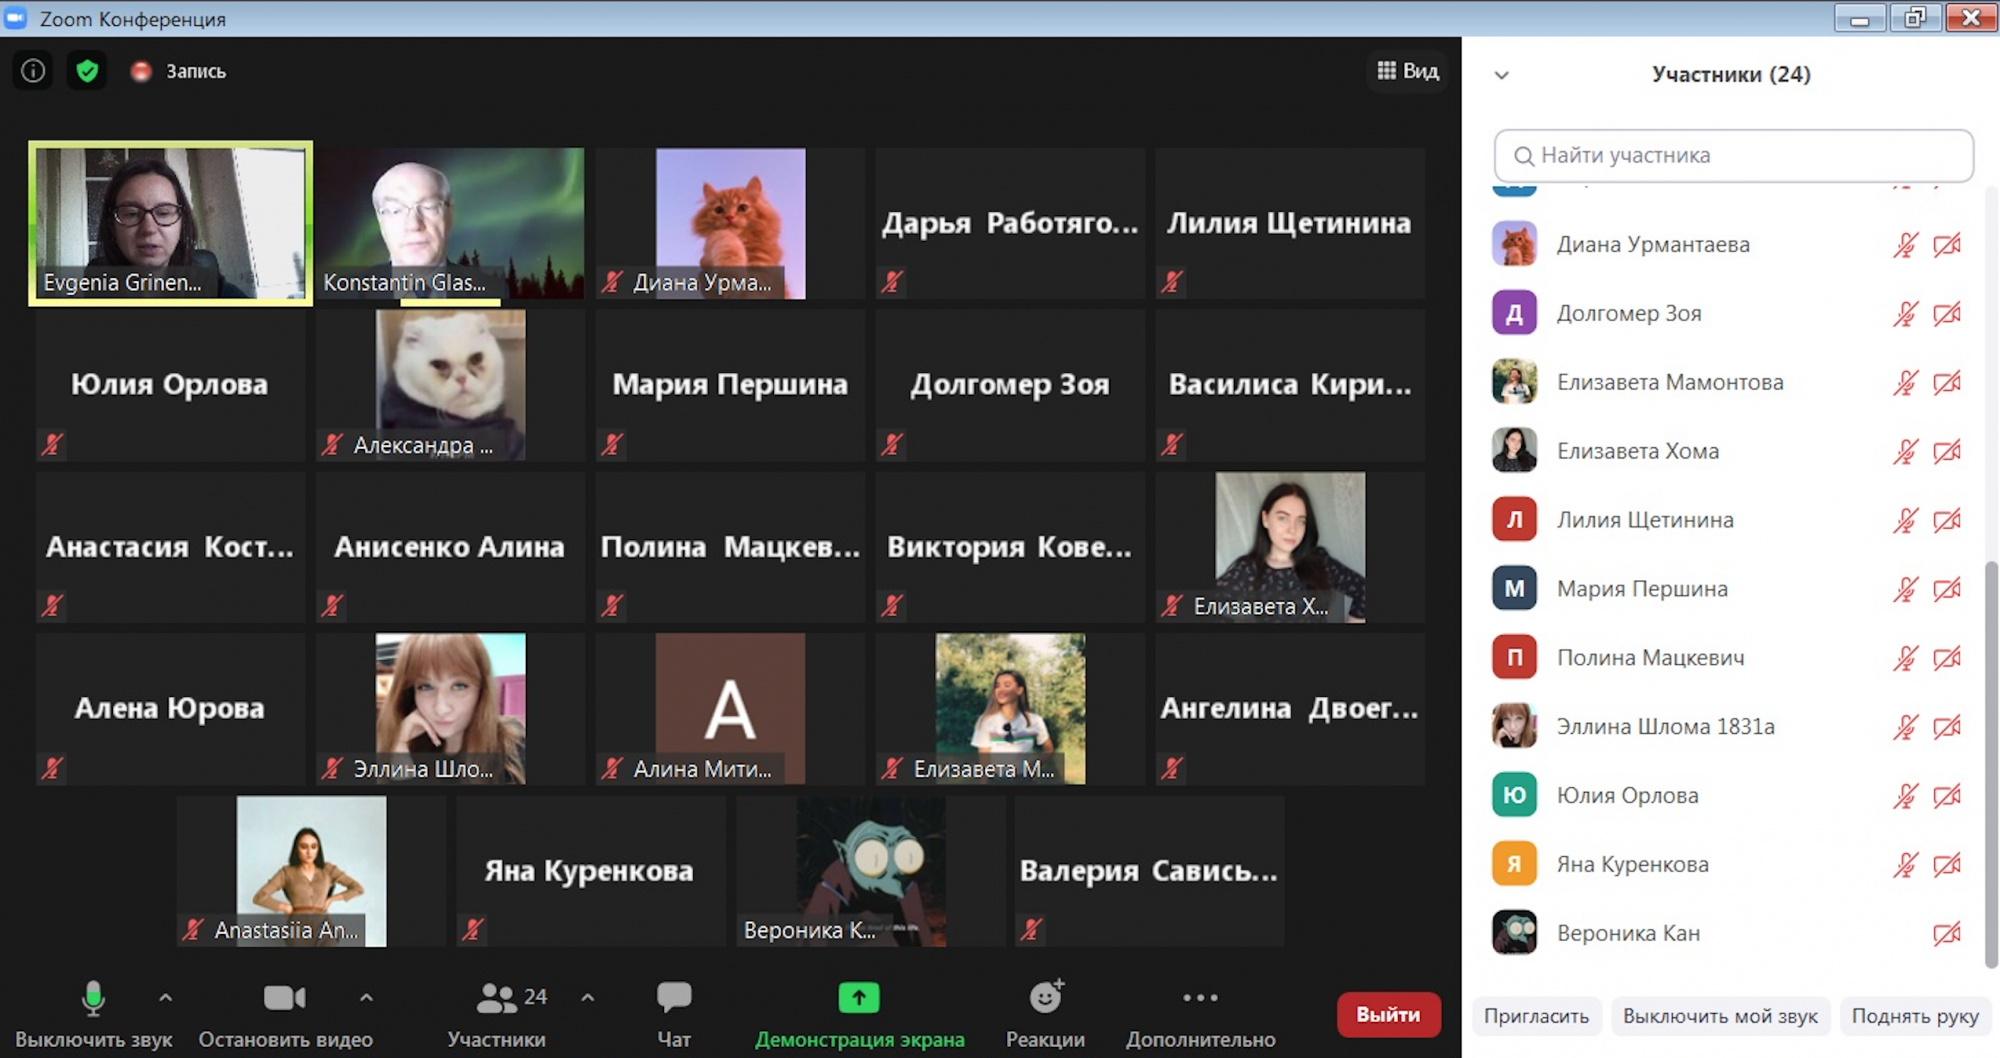Click muted mic icon for Елизавета Мамонтова
Screen dimensions: 2000x1058
(1905, 383)
